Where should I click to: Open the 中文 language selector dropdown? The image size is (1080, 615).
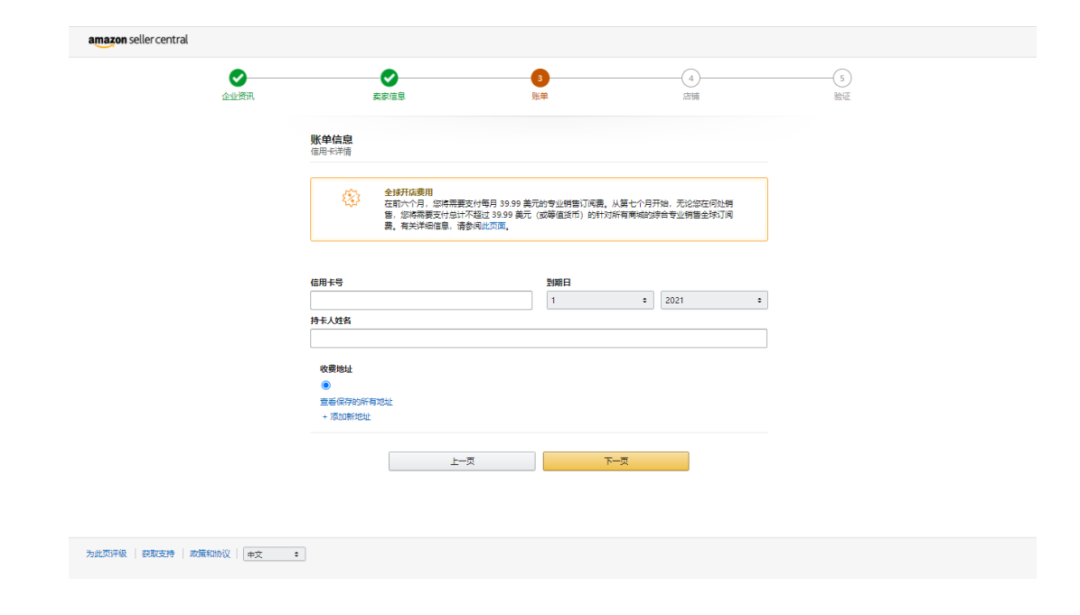[272, 553]
